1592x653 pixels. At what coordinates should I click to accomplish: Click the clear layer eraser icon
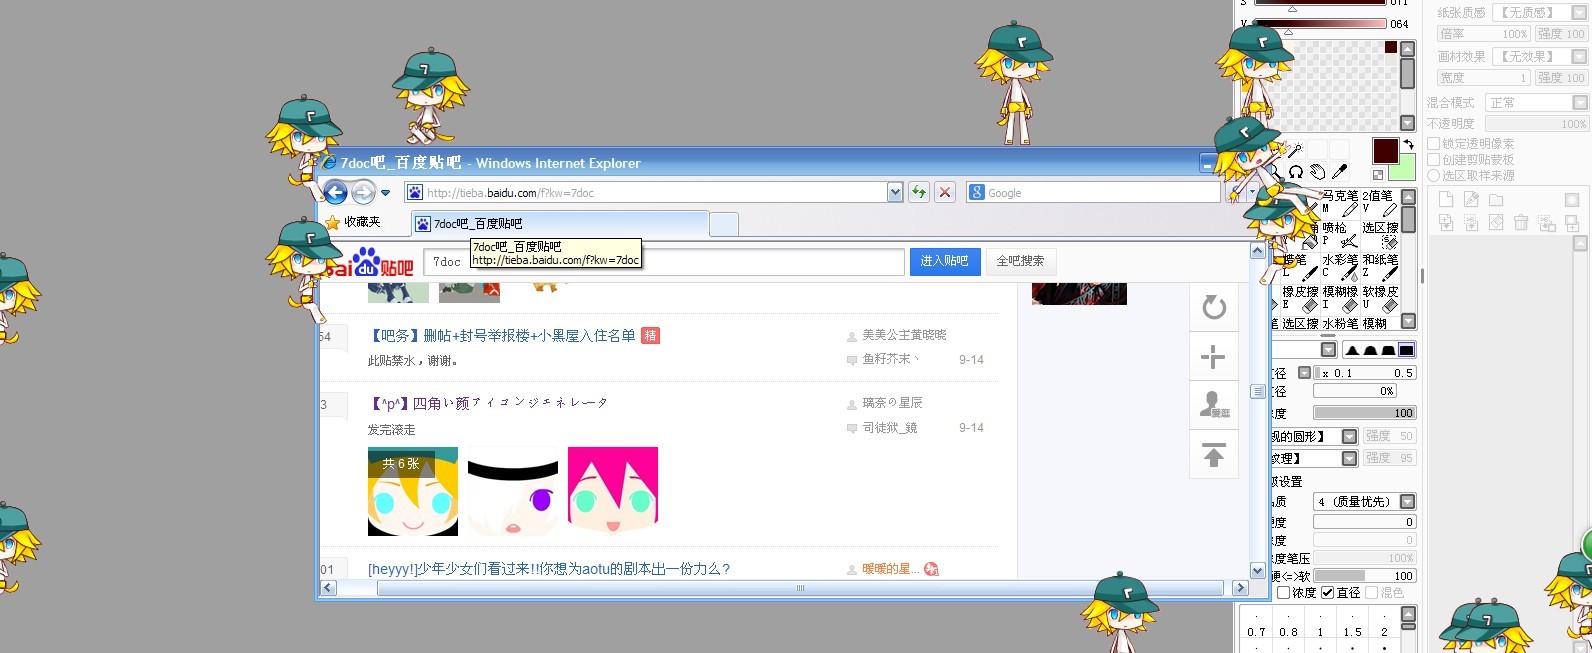coord(1496,223)
